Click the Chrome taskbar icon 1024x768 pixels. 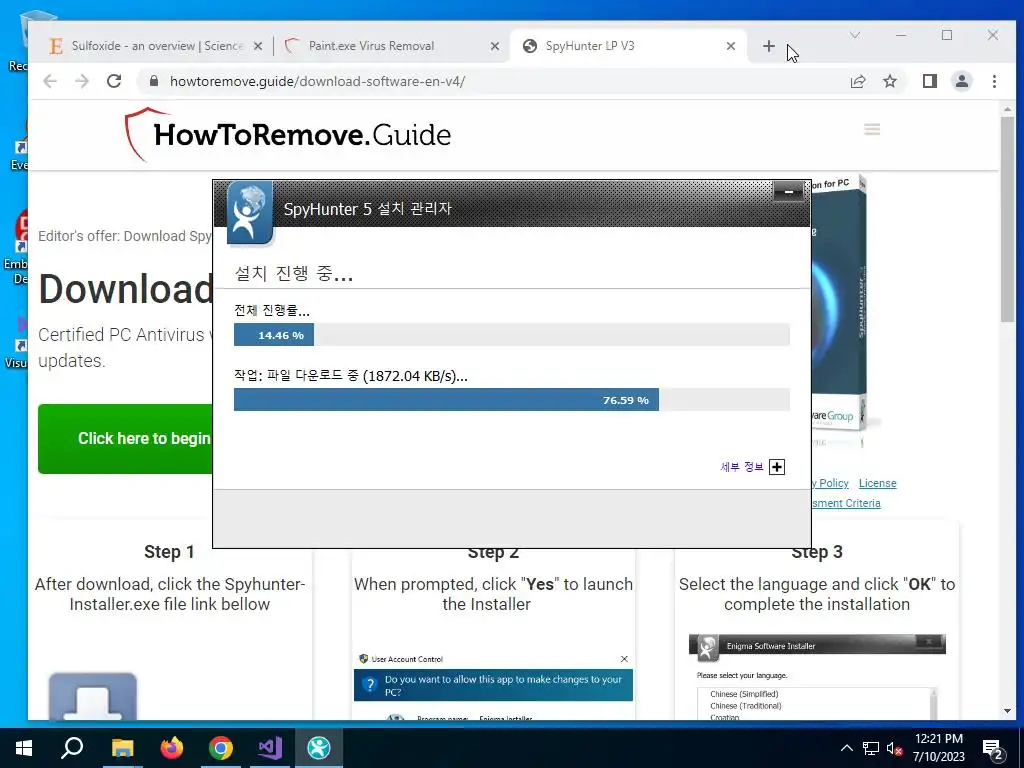pos(221,748)
